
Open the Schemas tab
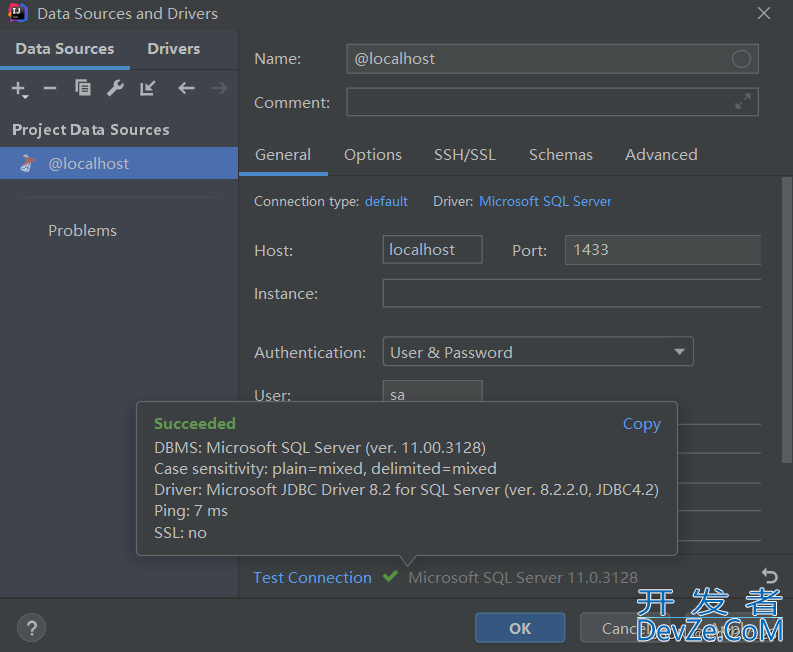tap(560, 155)
